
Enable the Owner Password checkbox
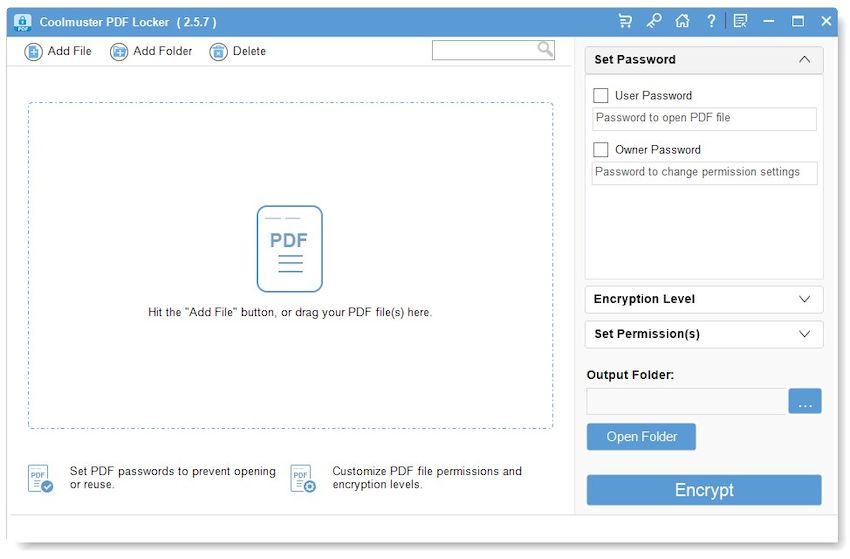[601, 150]
